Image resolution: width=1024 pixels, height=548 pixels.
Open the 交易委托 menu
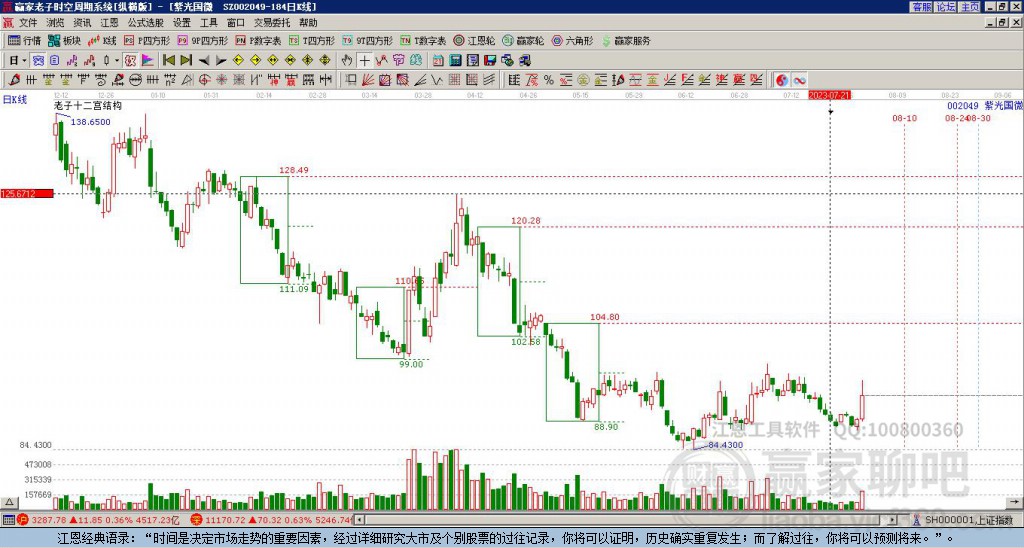pos(272,23)
